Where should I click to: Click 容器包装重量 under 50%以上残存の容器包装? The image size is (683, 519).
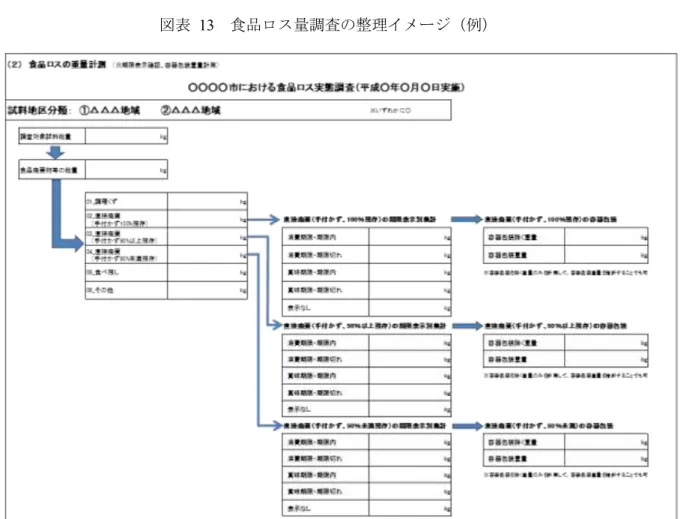(x=524, y=360)
